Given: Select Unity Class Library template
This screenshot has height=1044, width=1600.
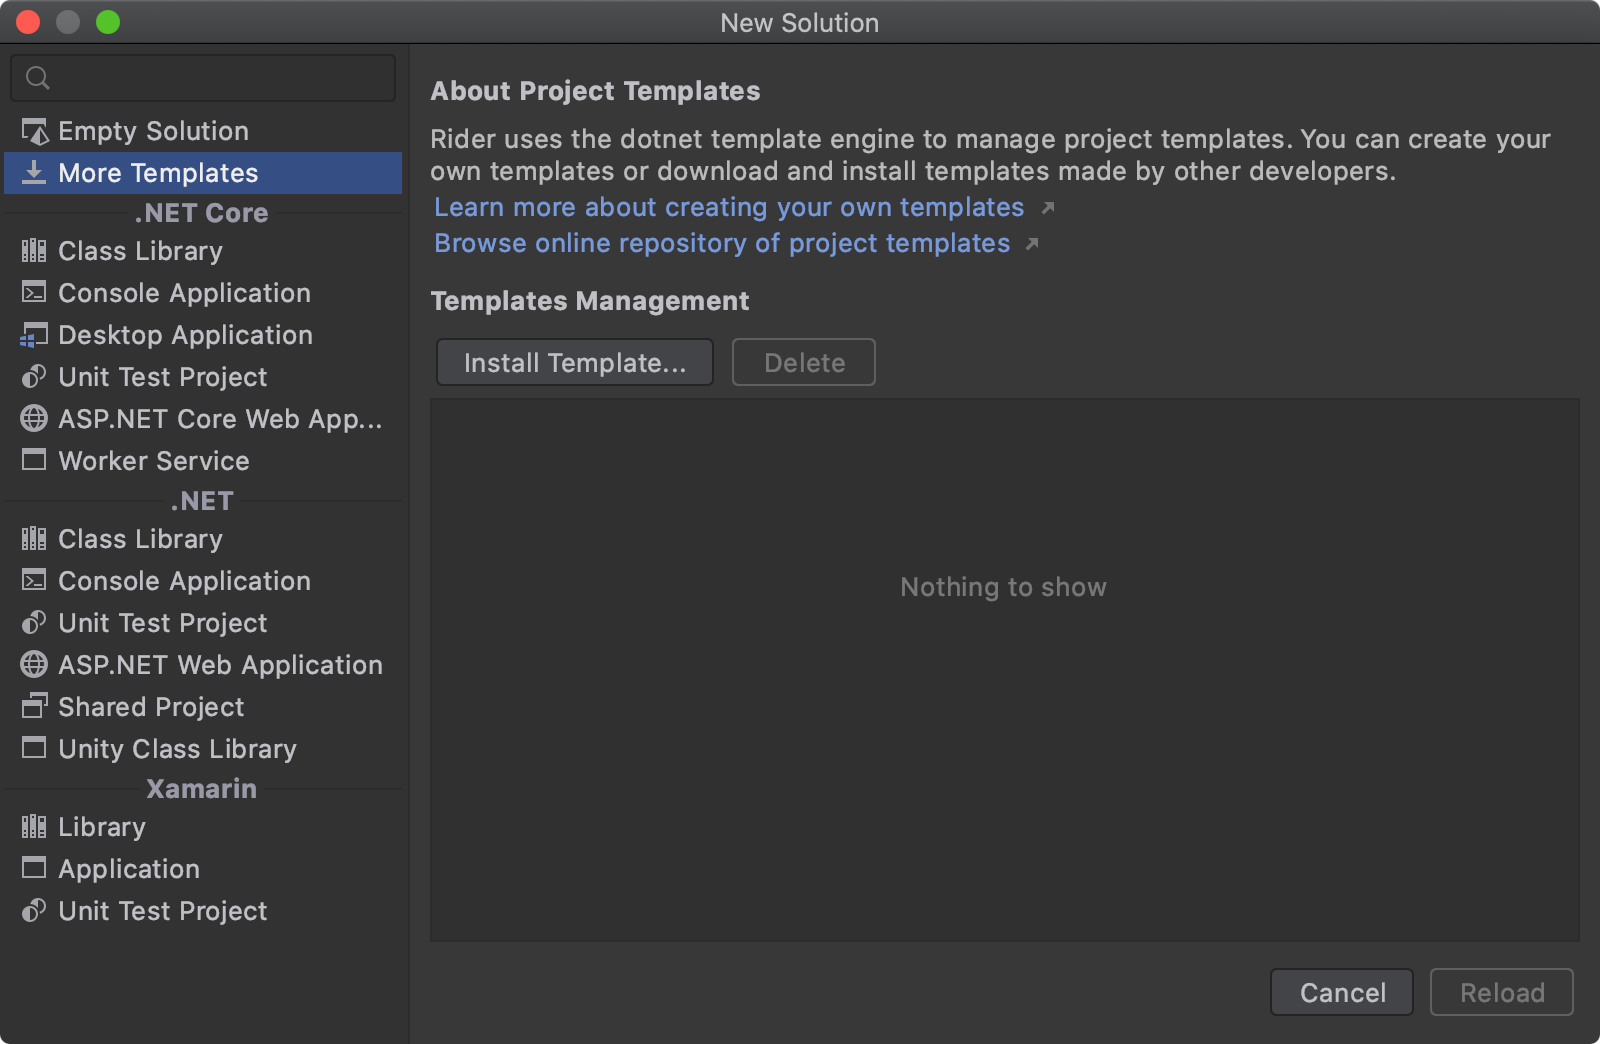Looking at the screenshot, I should (203, 749).
